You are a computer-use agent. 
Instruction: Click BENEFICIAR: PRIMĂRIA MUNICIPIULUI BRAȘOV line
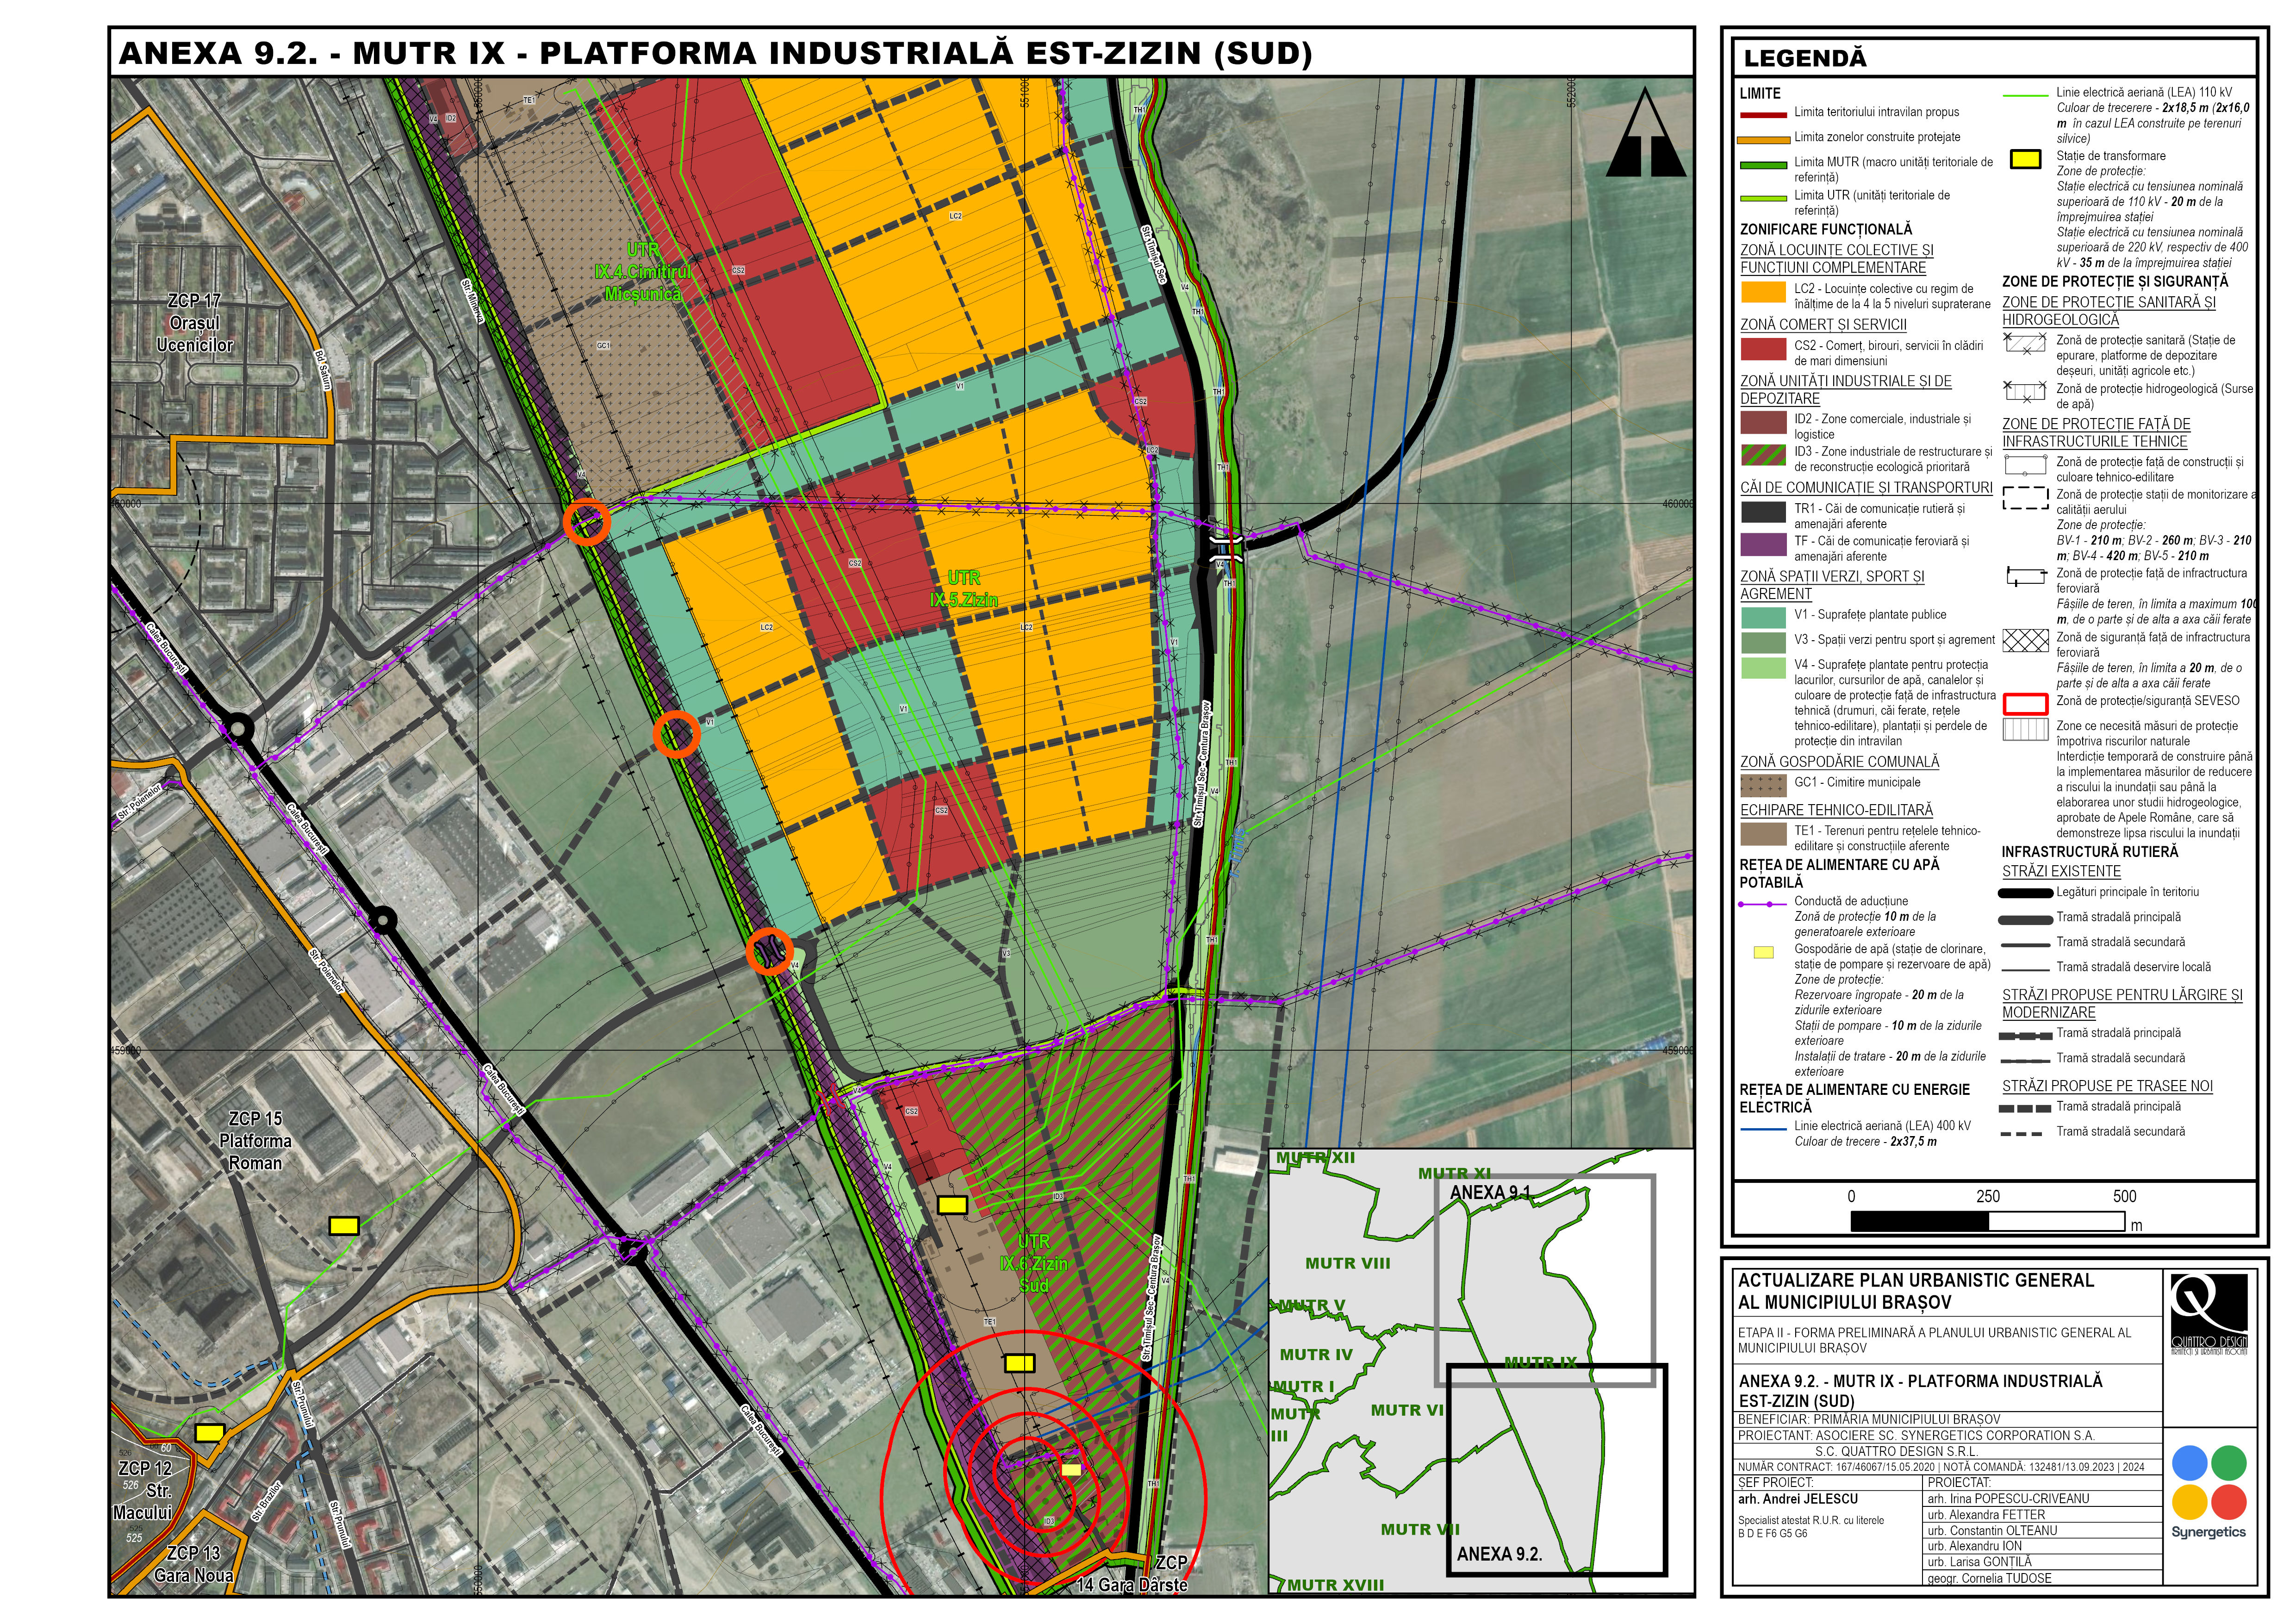[x=1869, y=1419]
